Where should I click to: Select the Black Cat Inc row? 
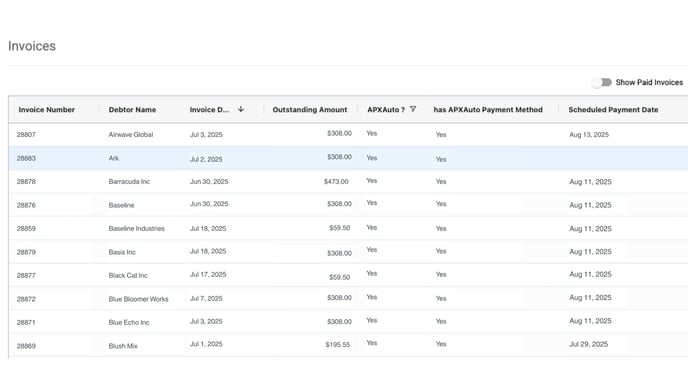pyautogui.click(x=348, y=275)
